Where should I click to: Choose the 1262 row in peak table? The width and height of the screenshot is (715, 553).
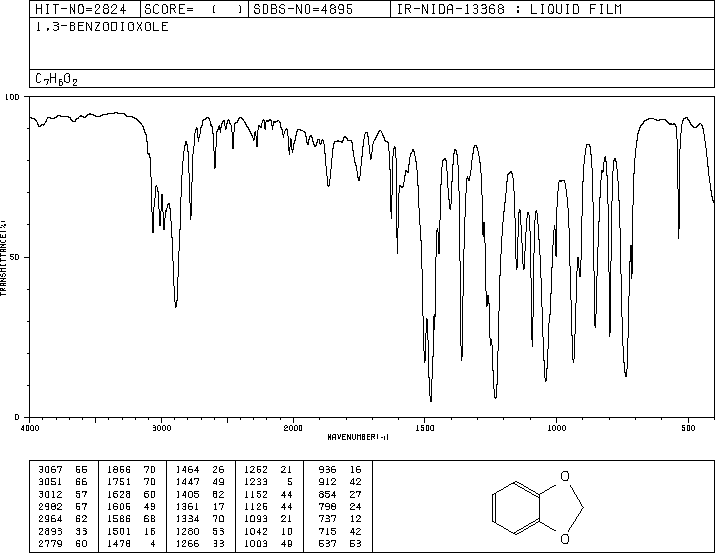tap(268, 470)
